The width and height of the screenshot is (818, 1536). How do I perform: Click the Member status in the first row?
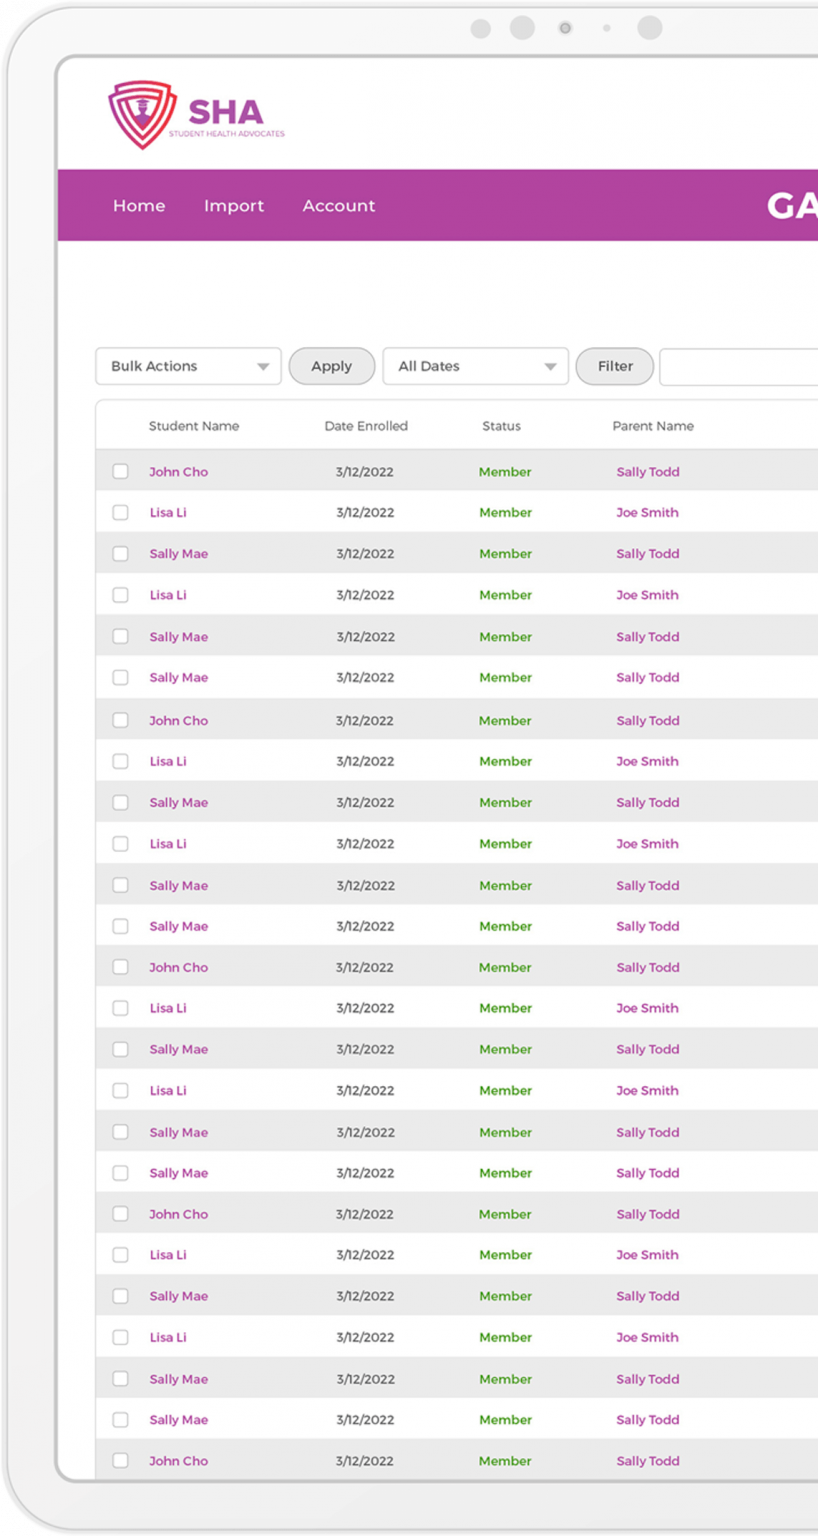coord(505,472)
